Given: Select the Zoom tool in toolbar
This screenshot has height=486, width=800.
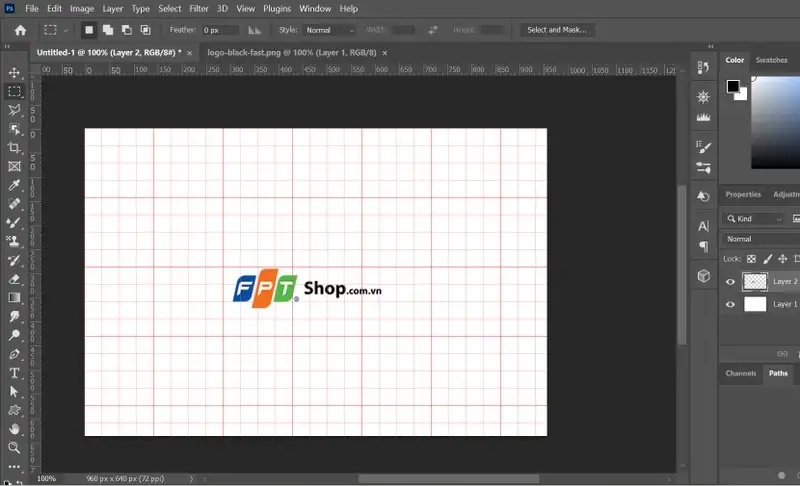Looking at the screenshot, I should pos(14,447).
